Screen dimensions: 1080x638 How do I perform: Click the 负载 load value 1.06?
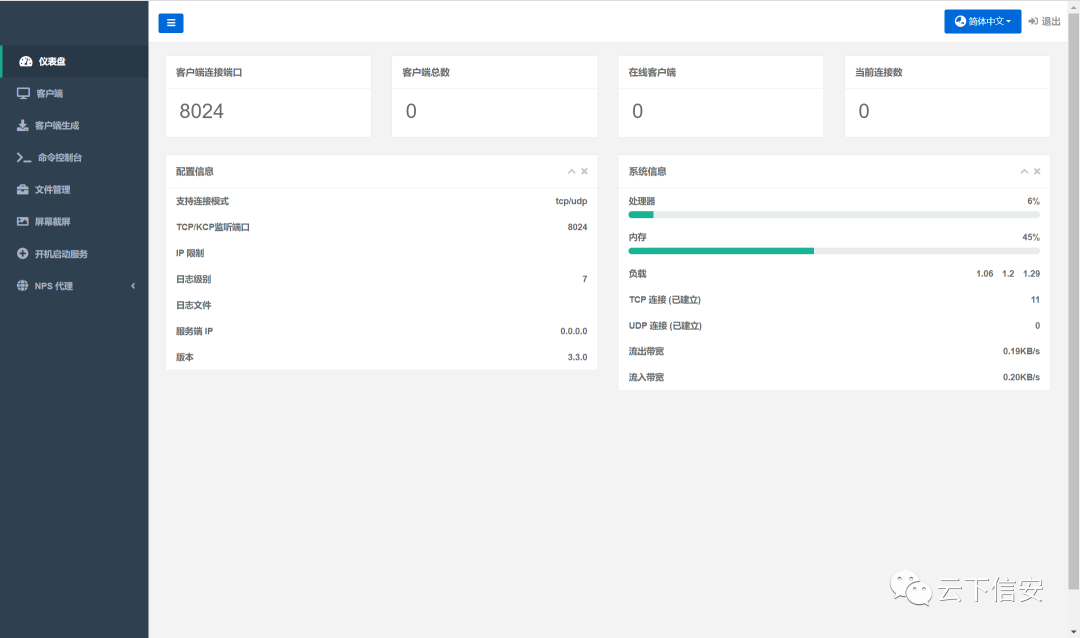tap(984, 274)
